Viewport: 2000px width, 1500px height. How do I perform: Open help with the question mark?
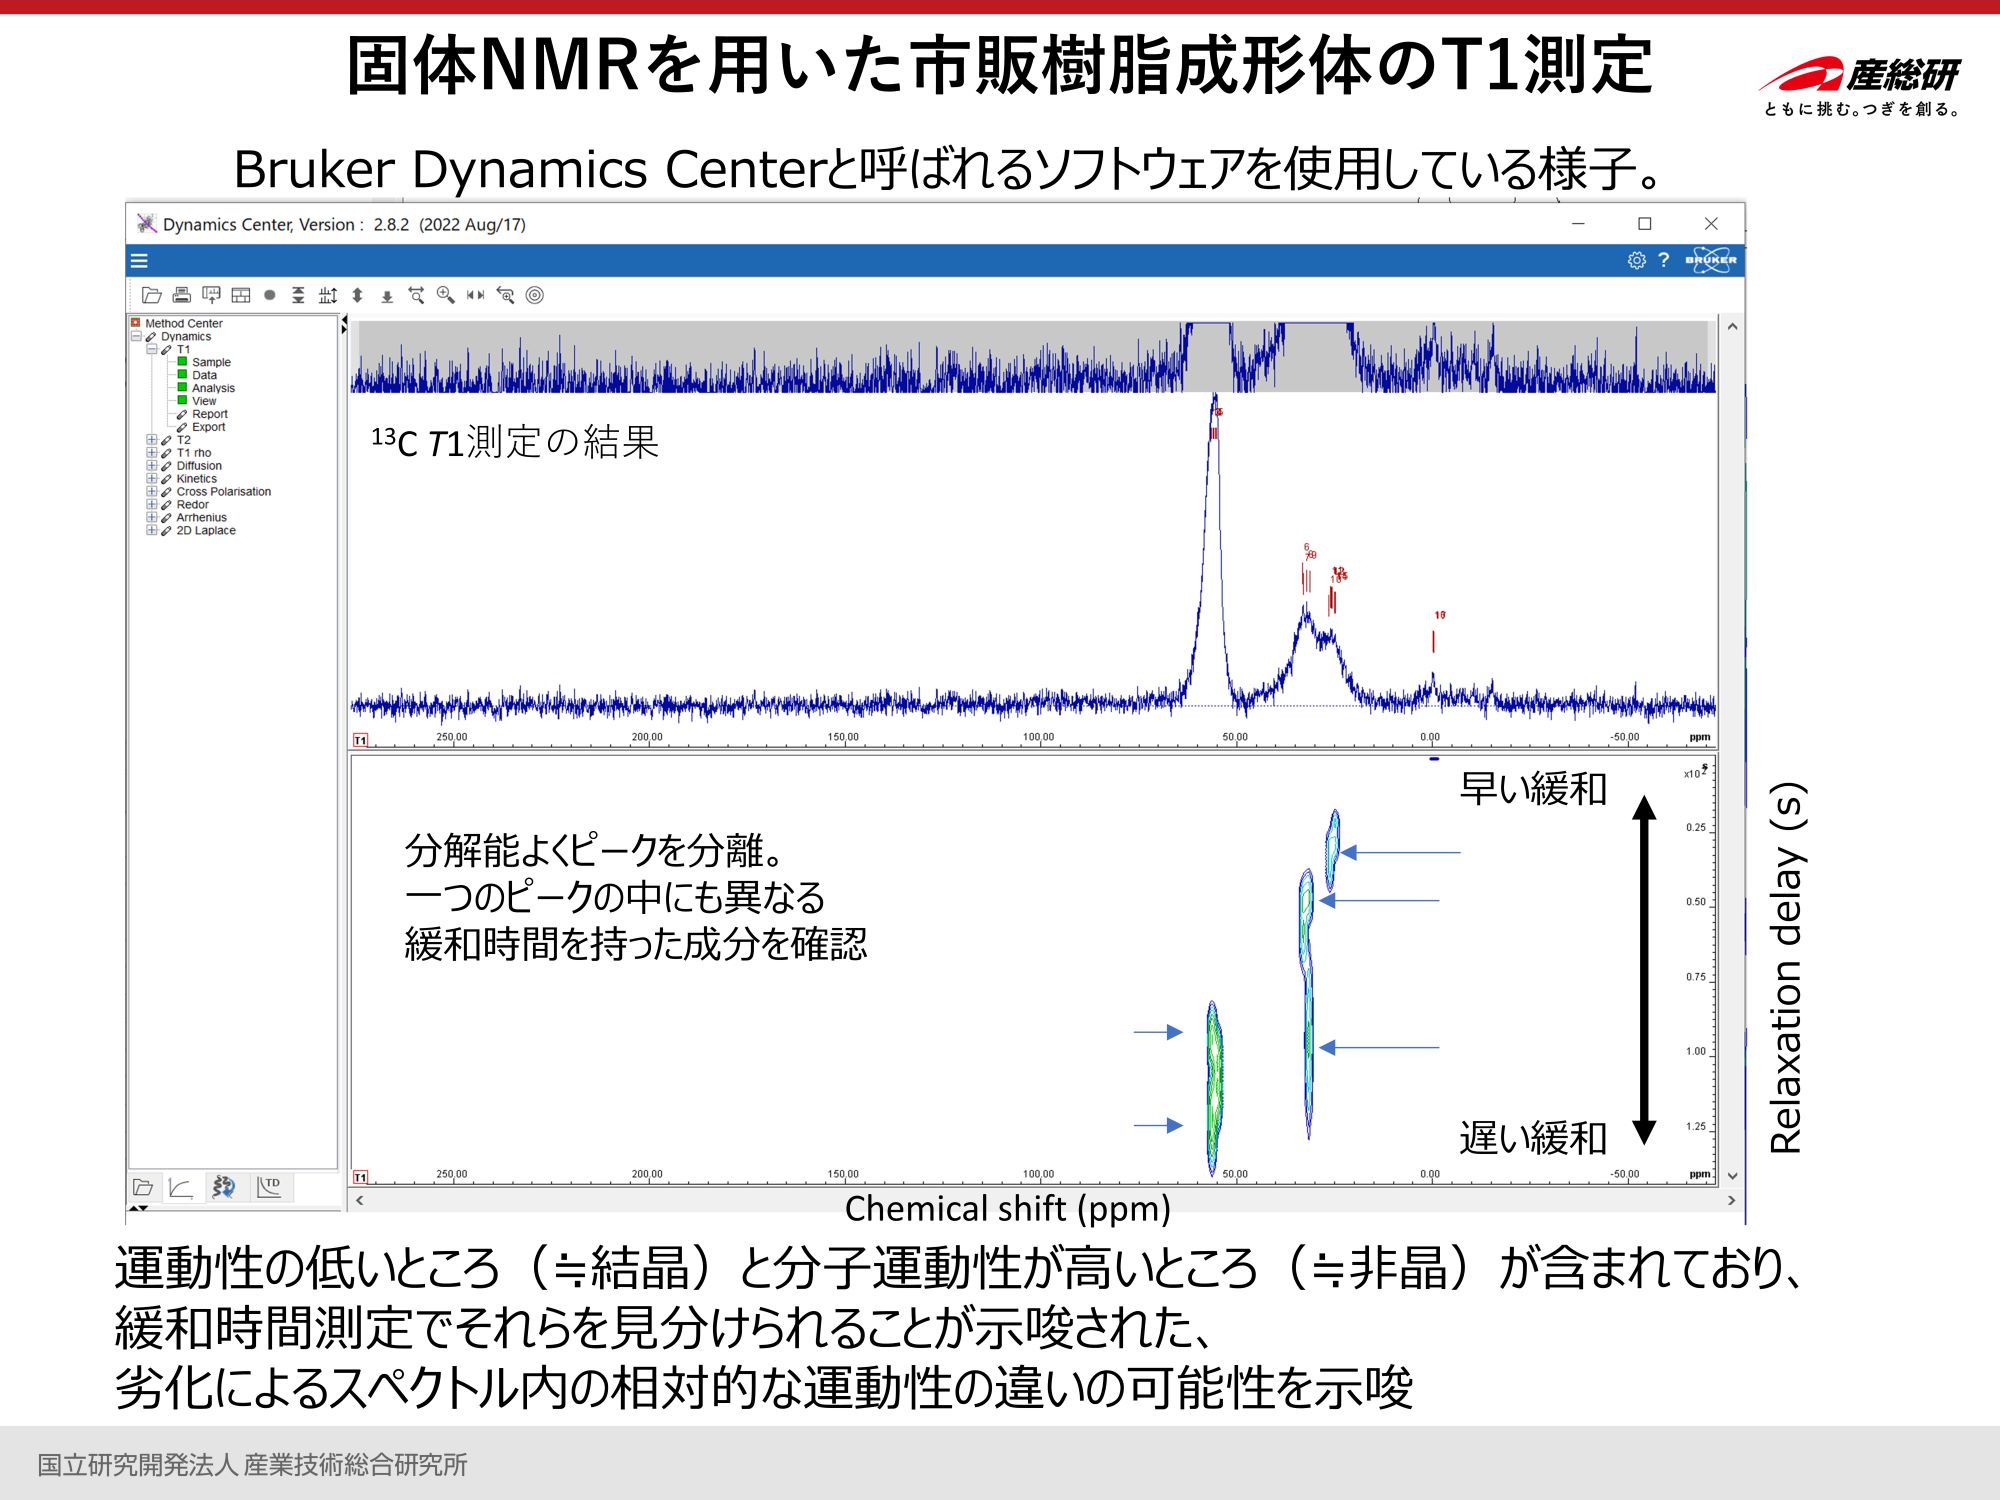(x=1664, y=260)
